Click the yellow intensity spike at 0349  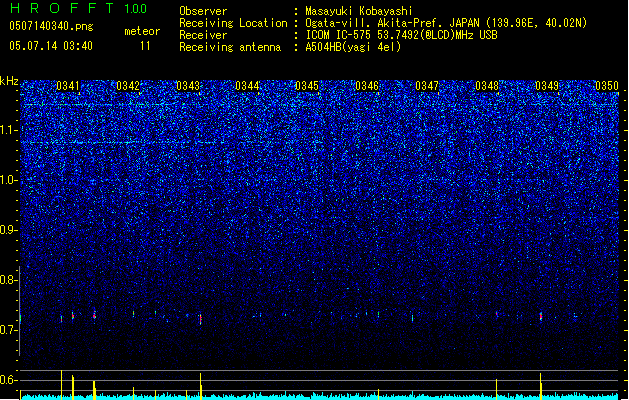541,386
